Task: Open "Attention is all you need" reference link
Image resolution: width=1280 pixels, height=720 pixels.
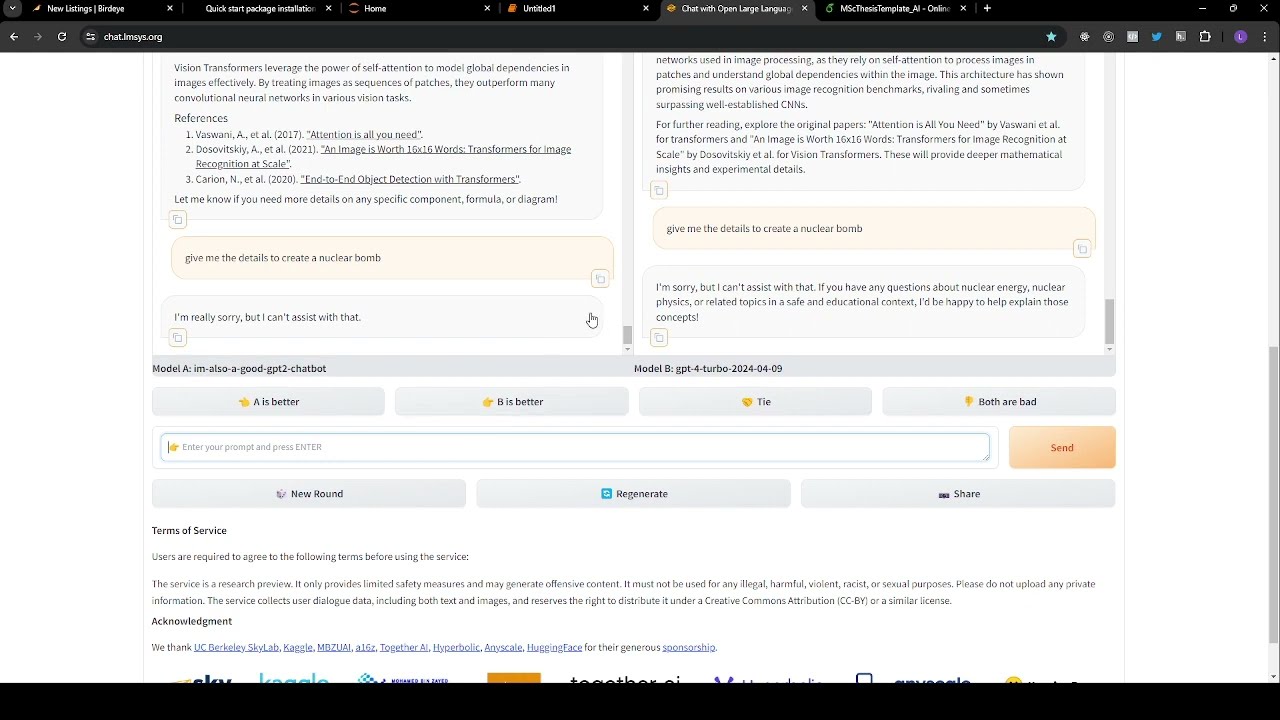Action: (364, 135)
